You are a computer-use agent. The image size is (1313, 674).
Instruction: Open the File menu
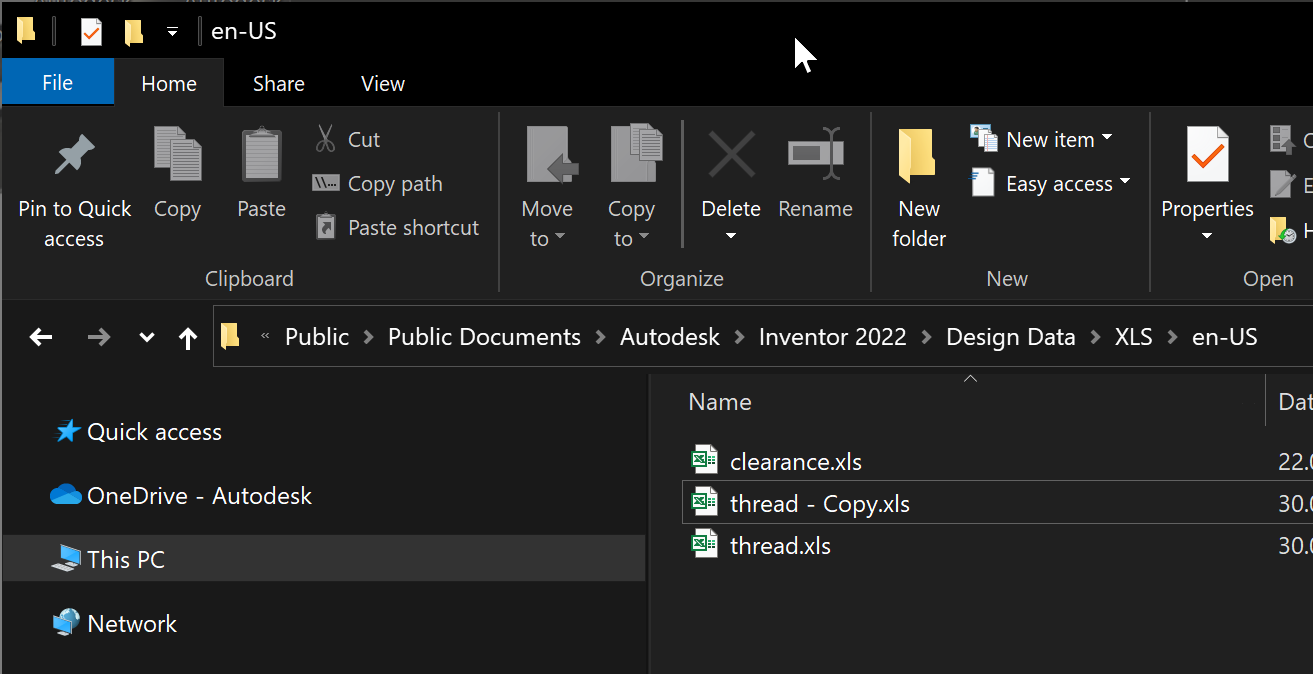[x=57, y=83]
